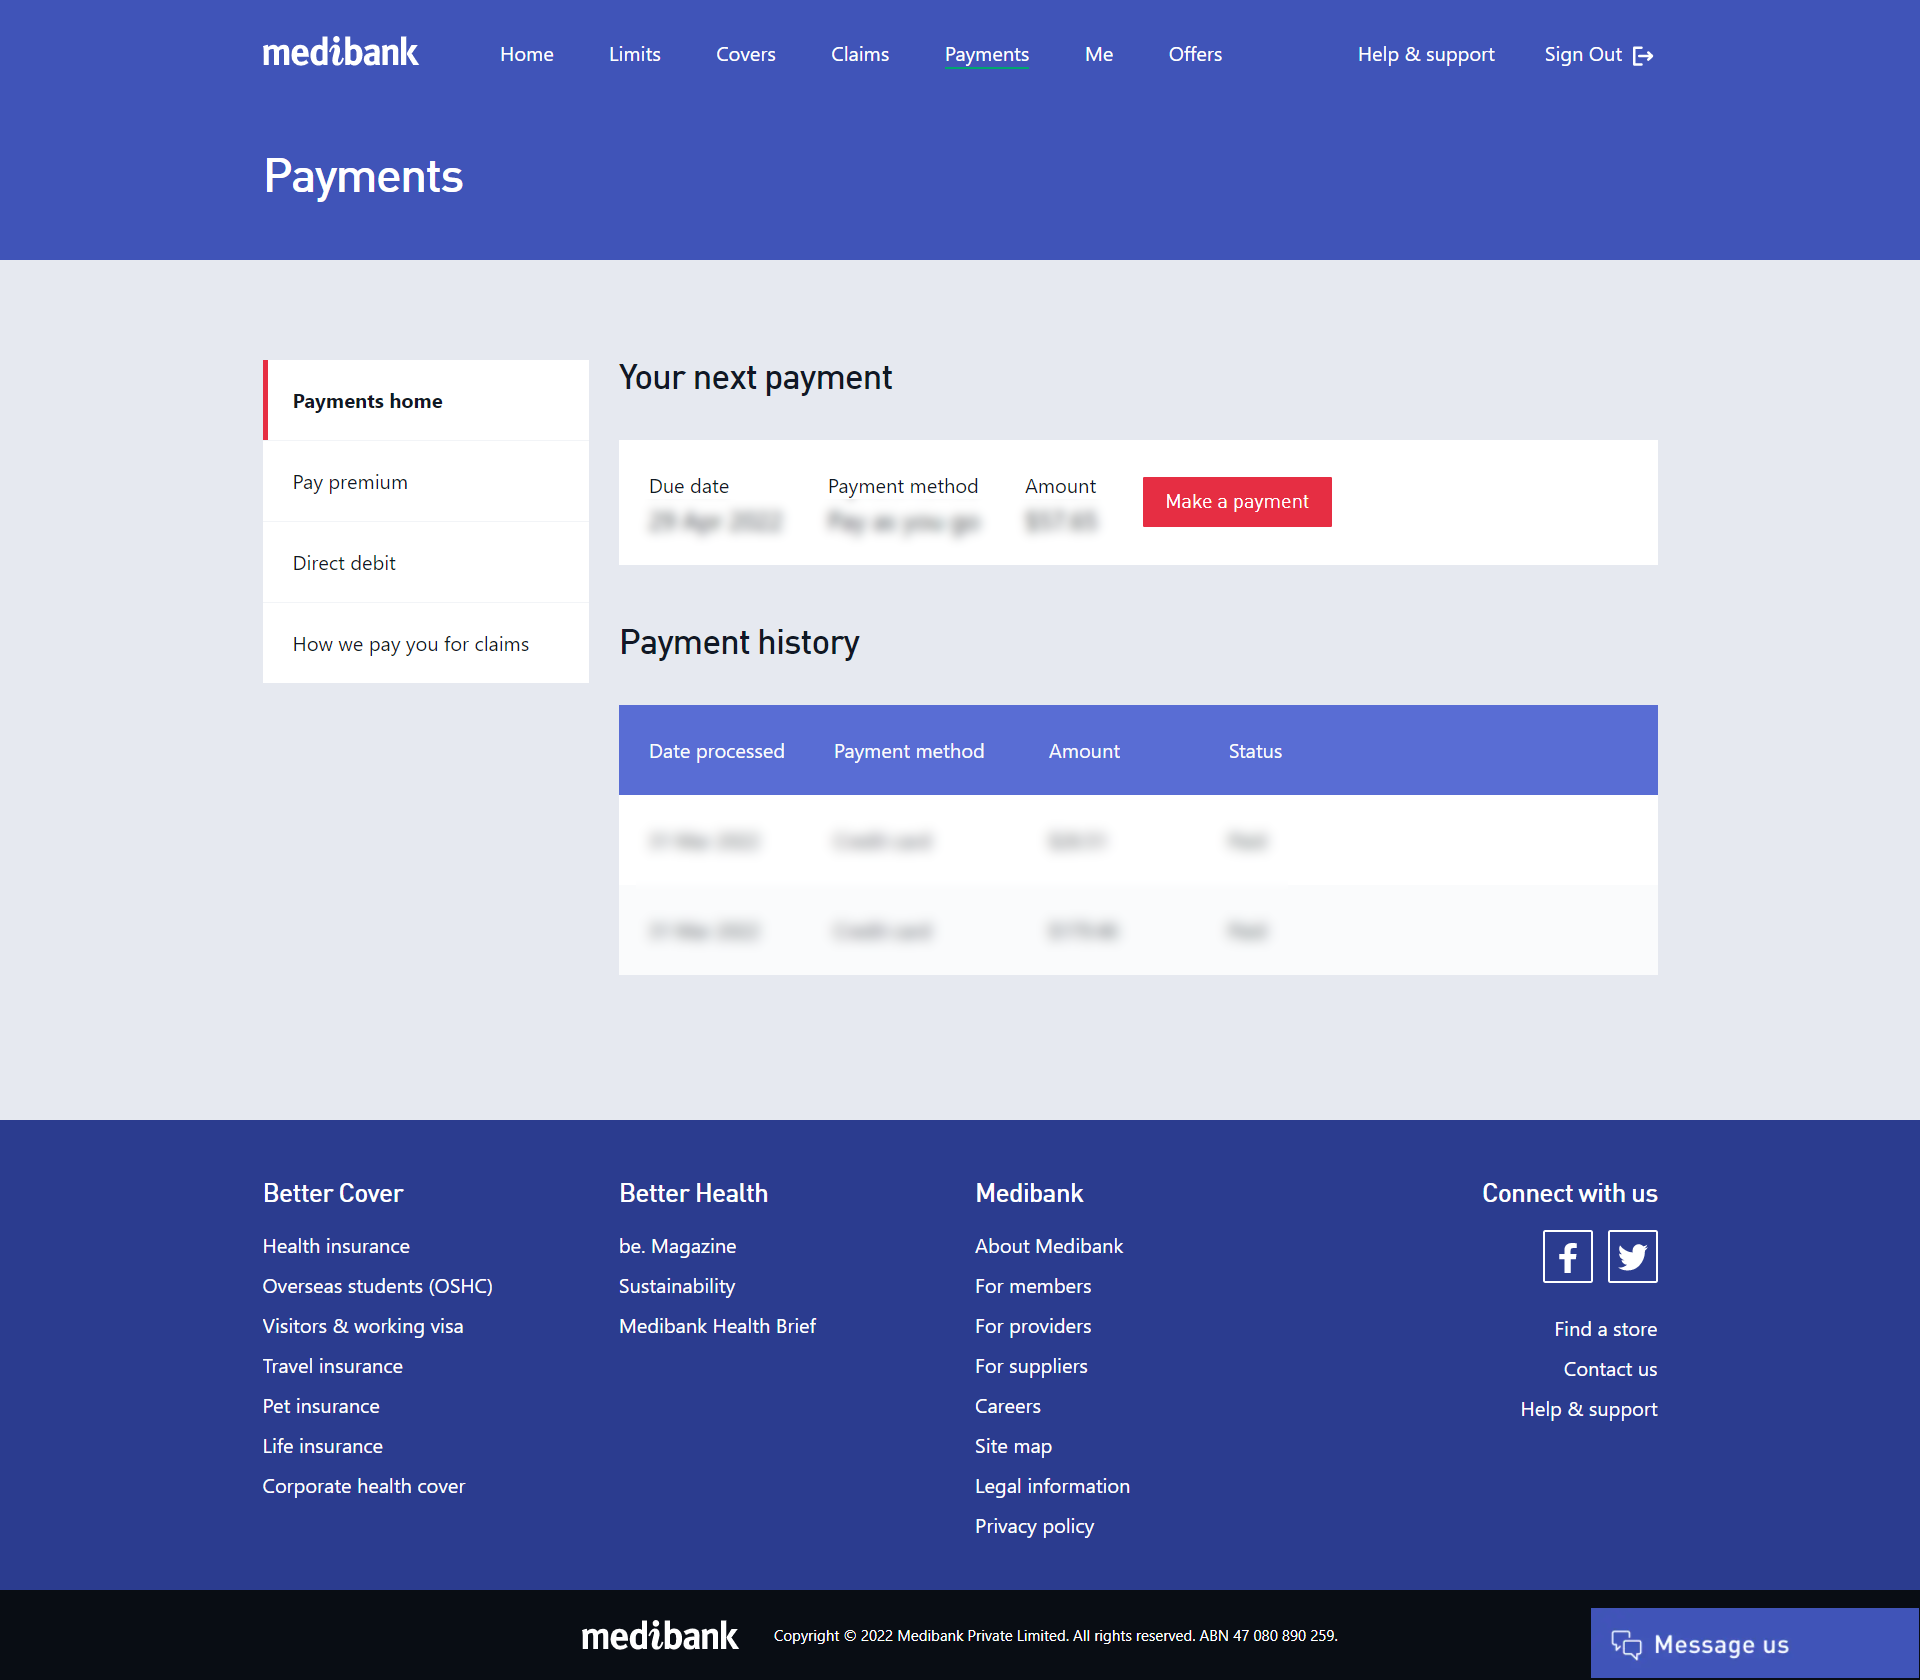Click the Home menu item
The height and width of the screenshot is (1680, 1920).
coord(526,52)
